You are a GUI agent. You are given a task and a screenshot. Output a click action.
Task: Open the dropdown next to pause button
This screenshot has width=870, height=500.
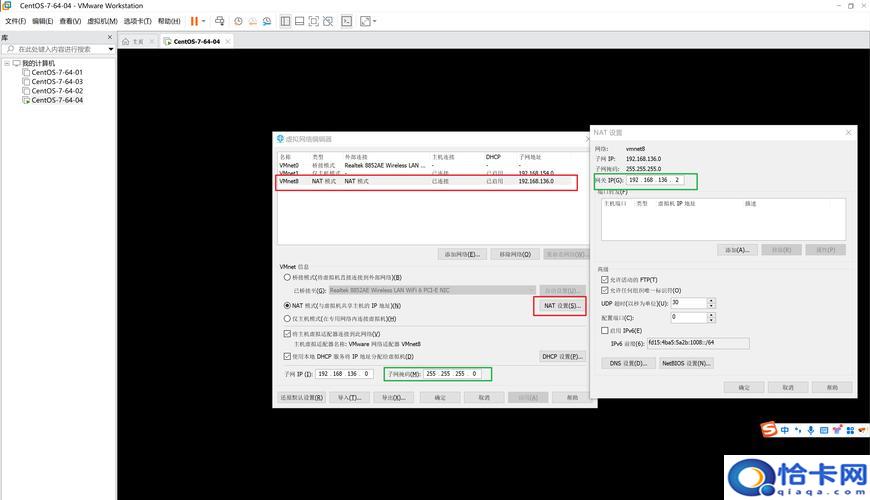(x=204, y=21)
